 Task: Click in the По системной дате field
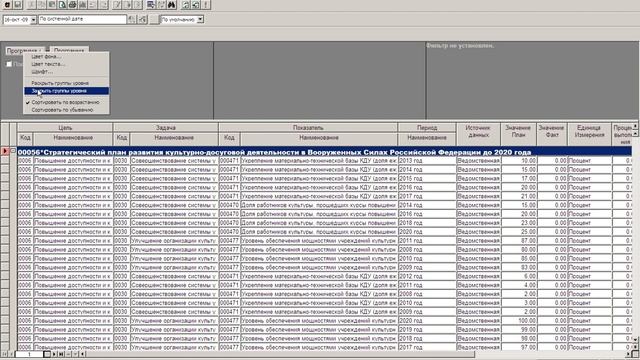click(x=82, y=19)
